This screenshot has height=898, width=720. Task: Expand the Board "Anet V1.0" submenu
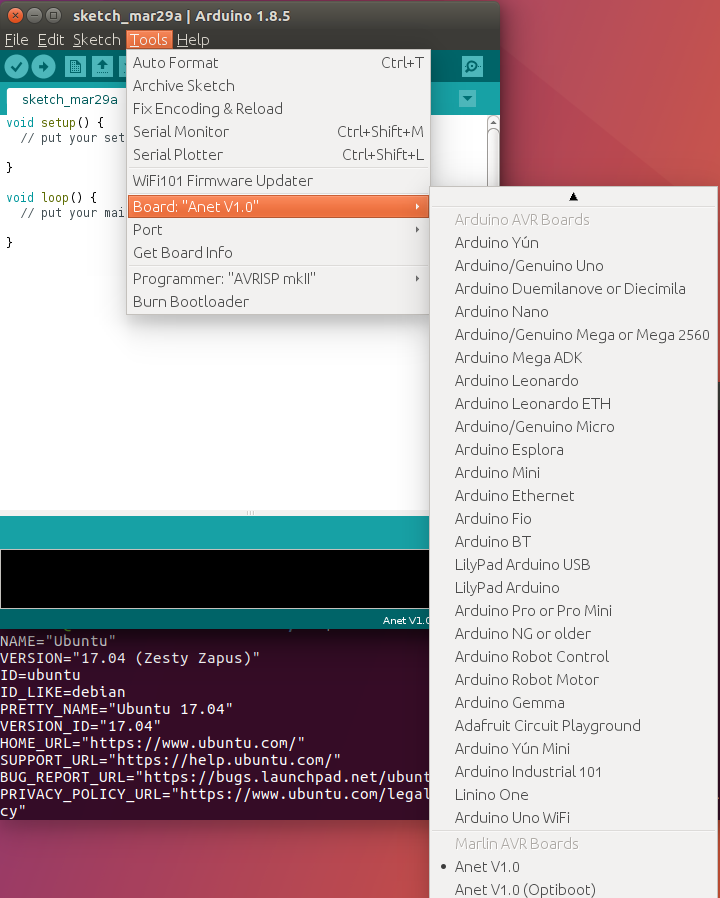(278, 206)
